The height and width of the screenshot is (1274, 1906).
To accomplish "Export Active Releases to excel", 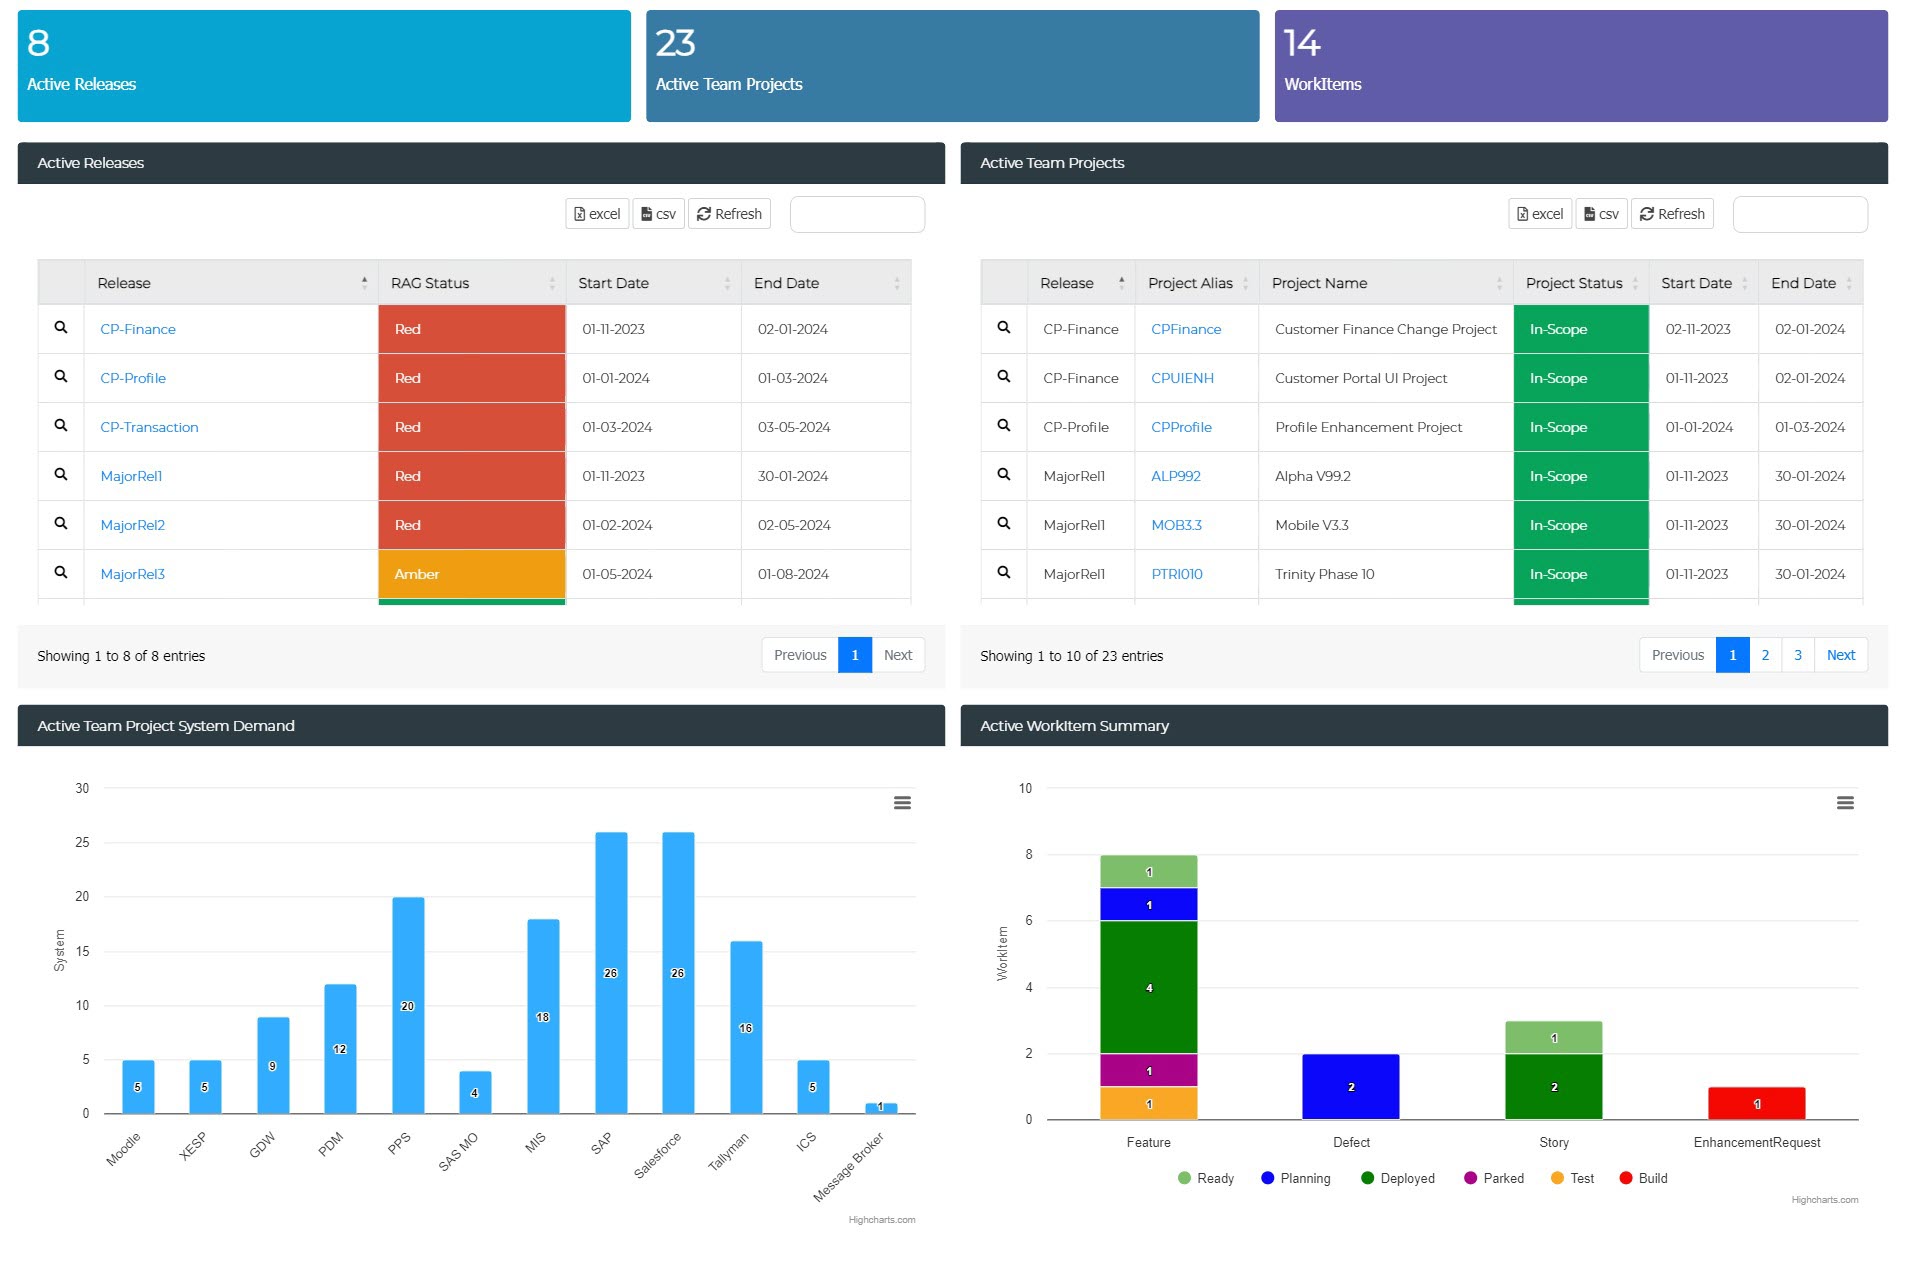I will 597,214.
